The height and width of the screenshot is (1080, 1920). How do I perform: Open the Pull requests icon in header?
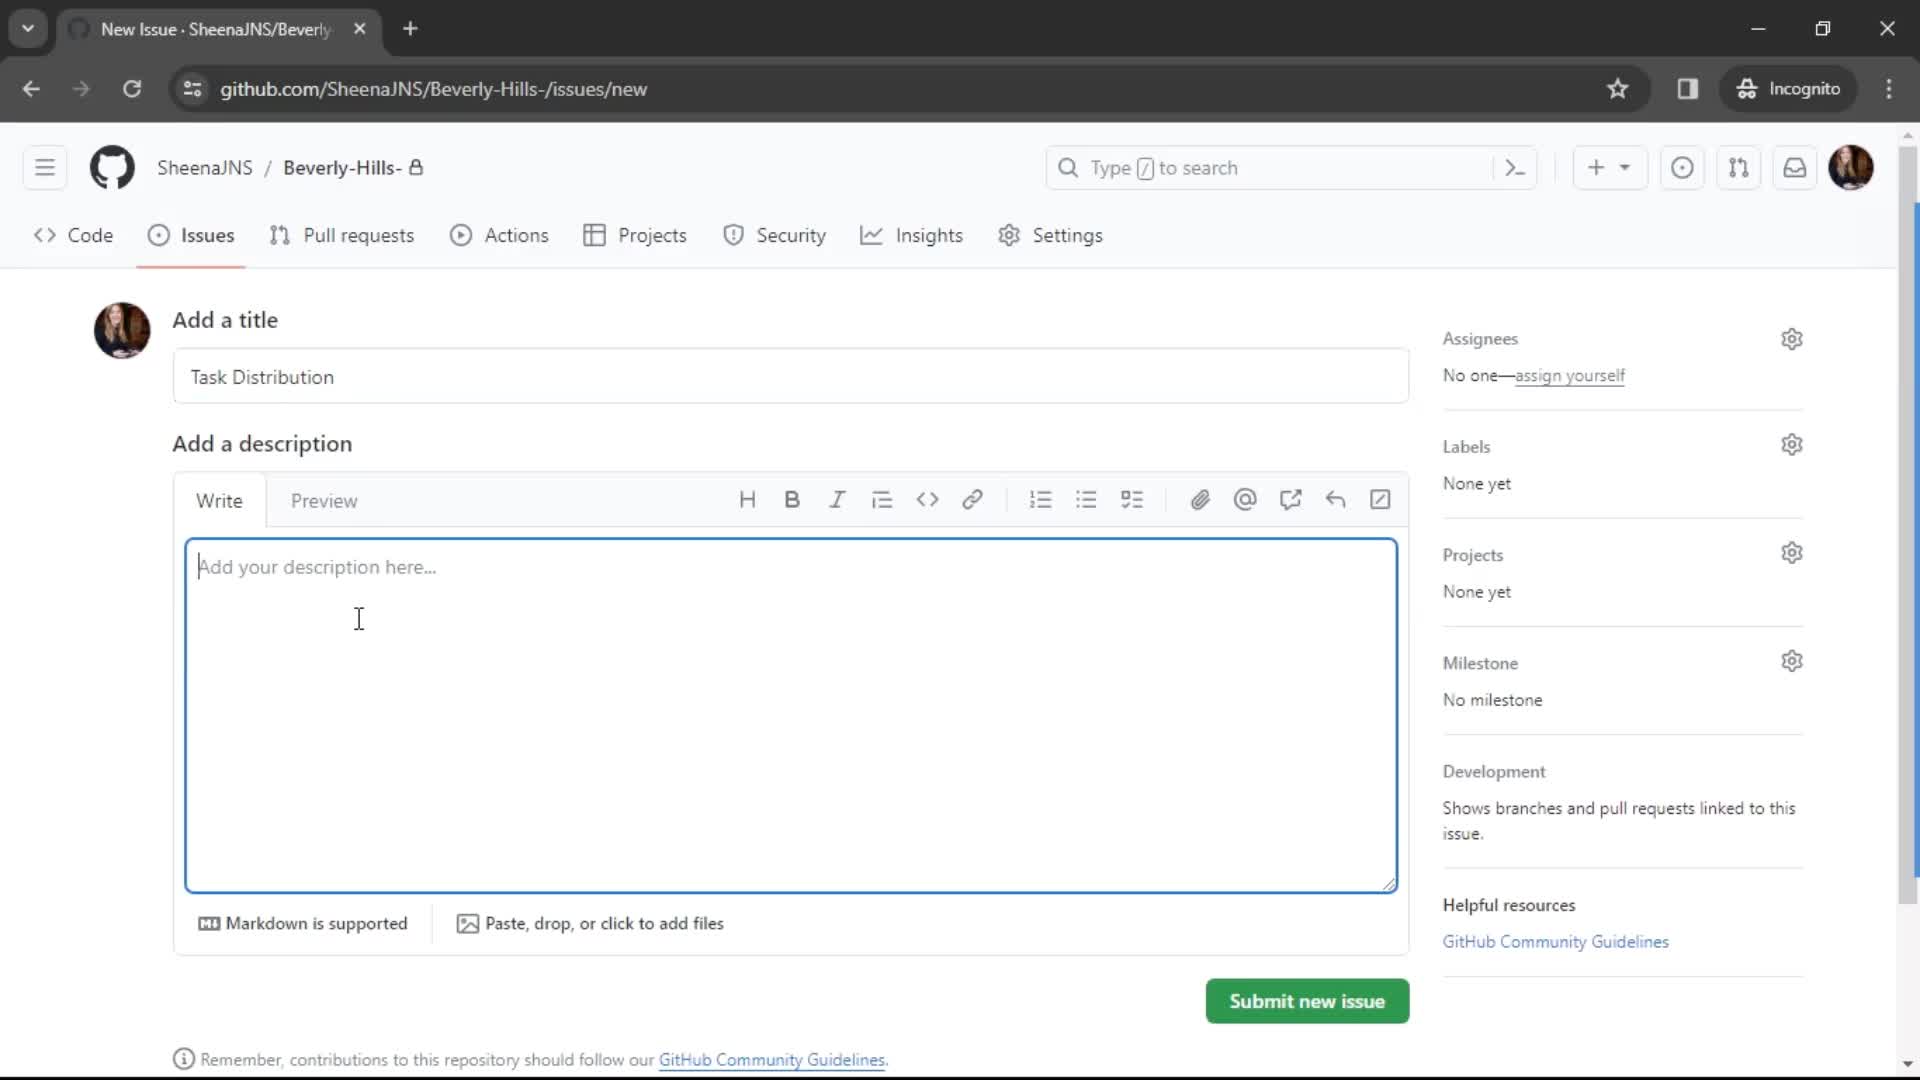[x=1739, y=168]
